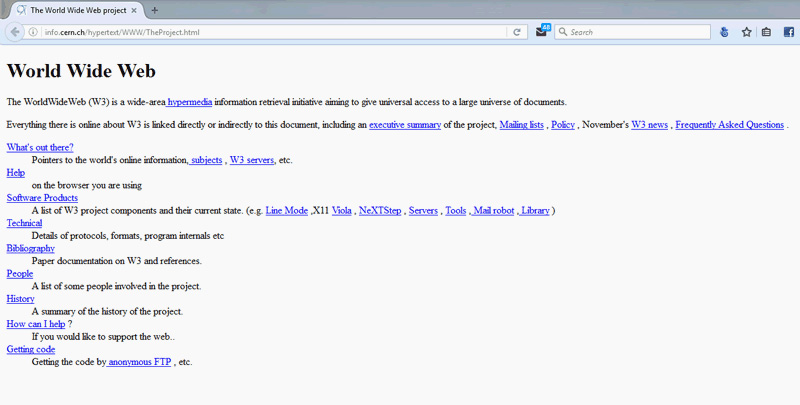
Task: Open the Mail robot link
Action: coord(493,211)
